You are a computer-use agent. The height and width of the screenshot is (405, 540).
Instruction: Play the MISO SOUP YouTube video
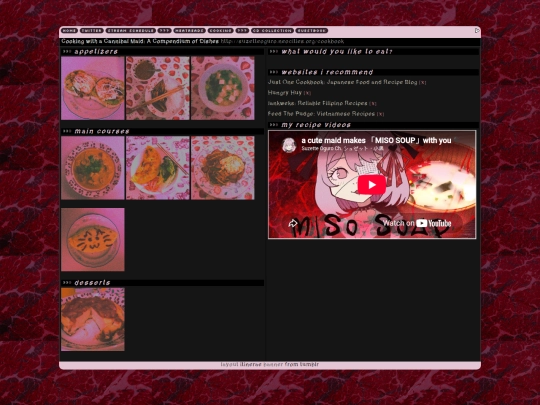pyautogui.click(x=372, y=185)
